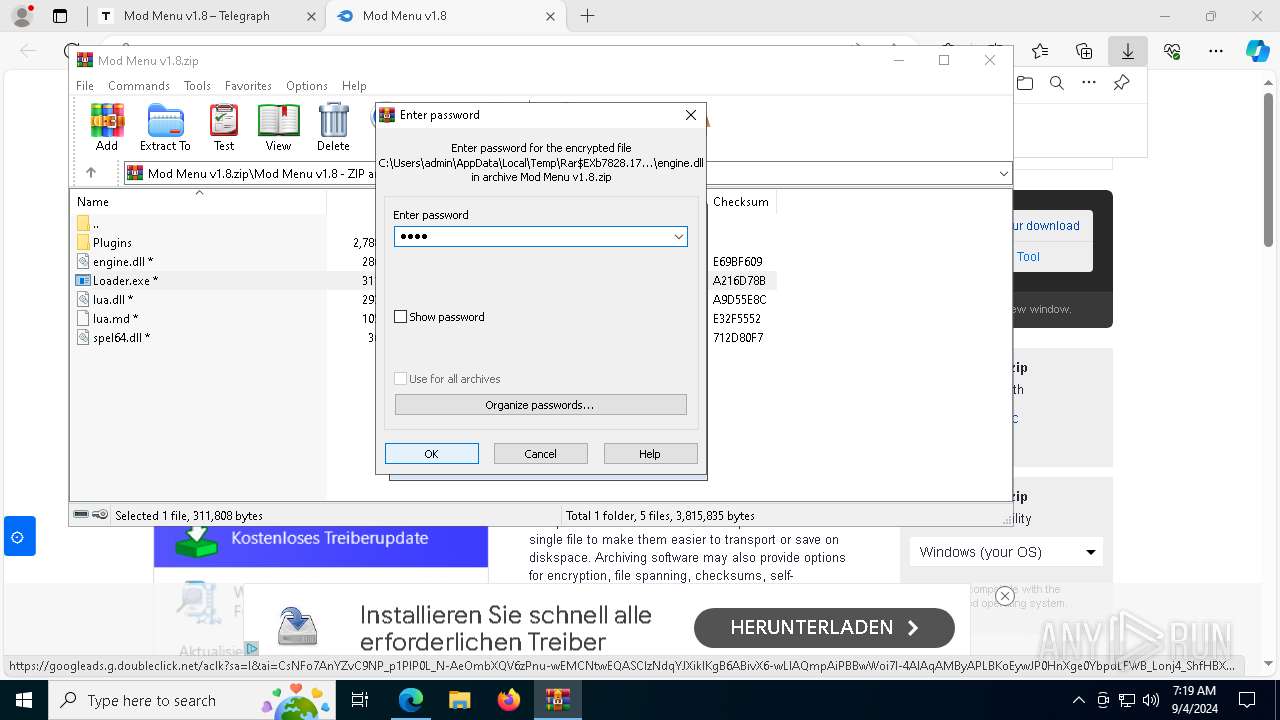
Task: Show hidden system tray icons
Action: [x=1078, y=700]
